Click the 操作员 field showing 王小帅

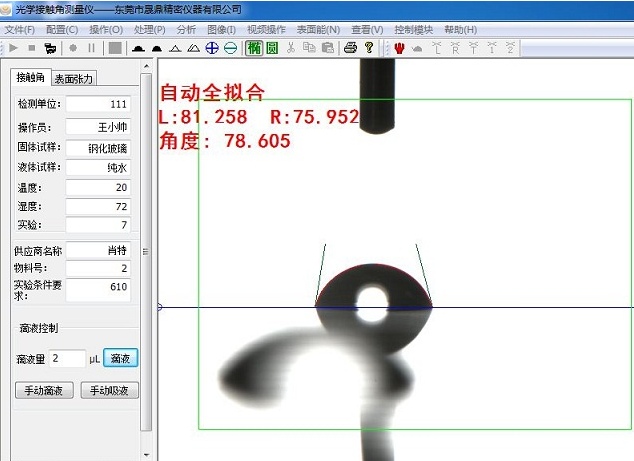98,127
